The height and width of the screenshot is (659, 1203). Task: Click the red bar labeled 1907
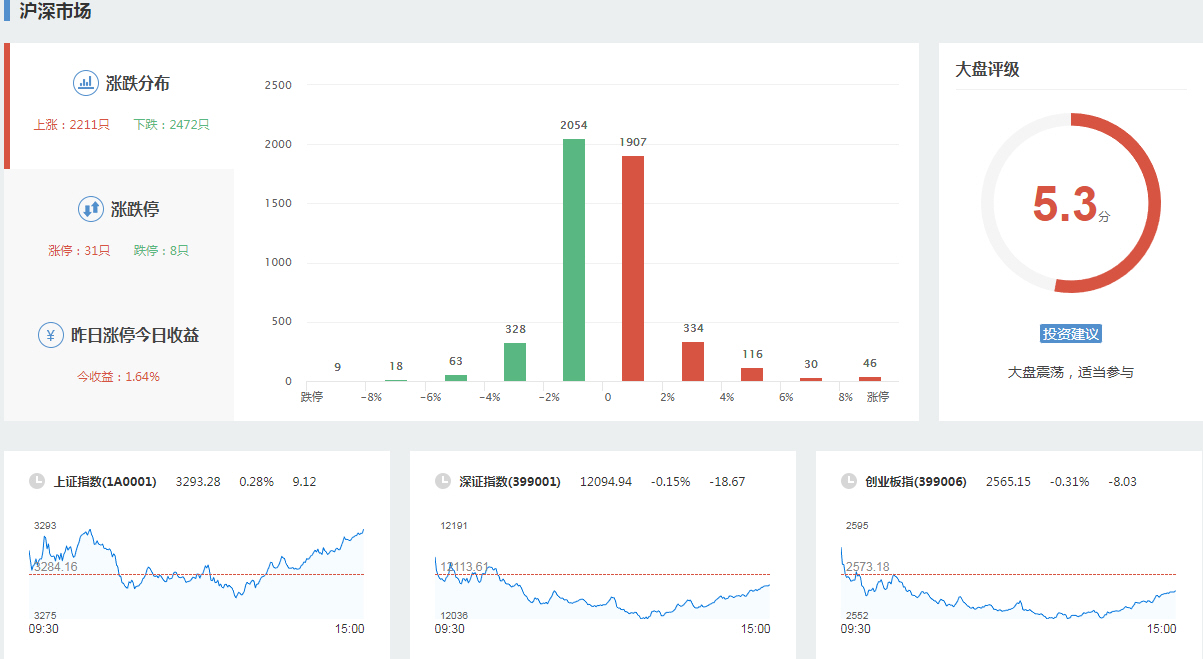pos(633,268)
